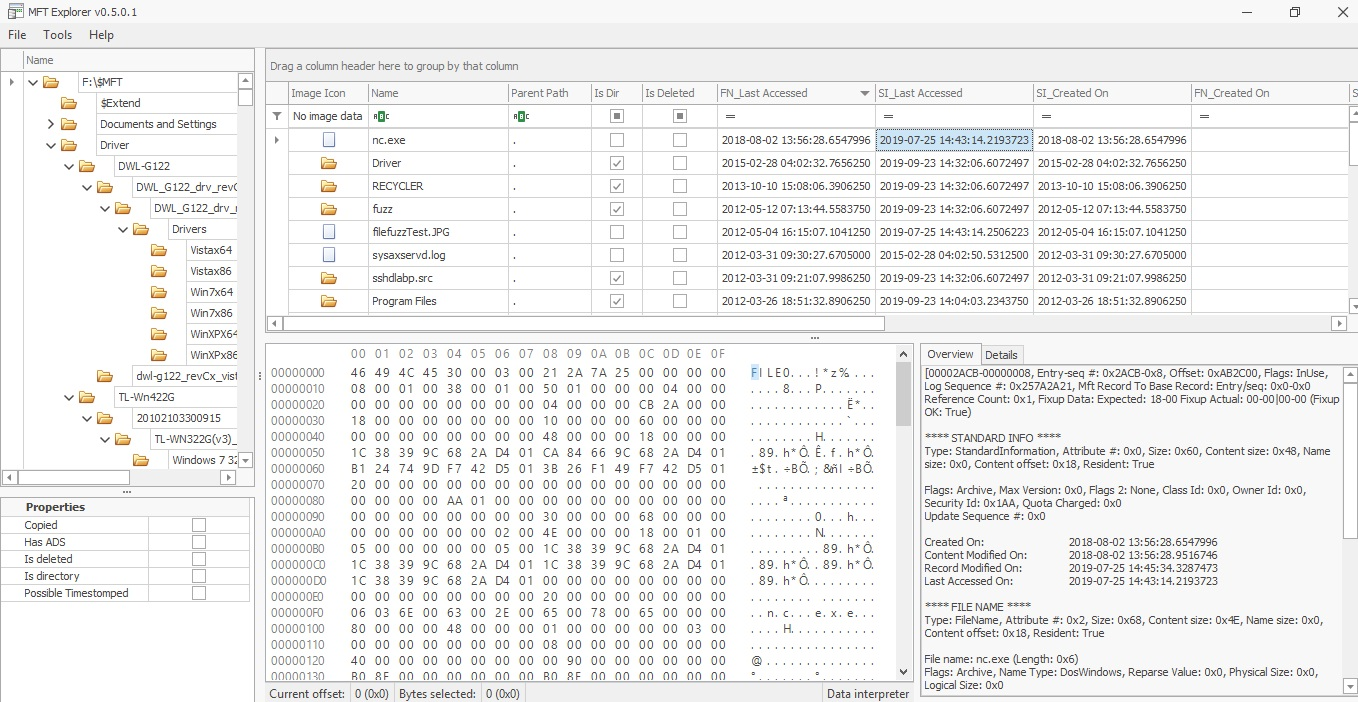Collapse the F:\$MFT root node

coord(33,82)
